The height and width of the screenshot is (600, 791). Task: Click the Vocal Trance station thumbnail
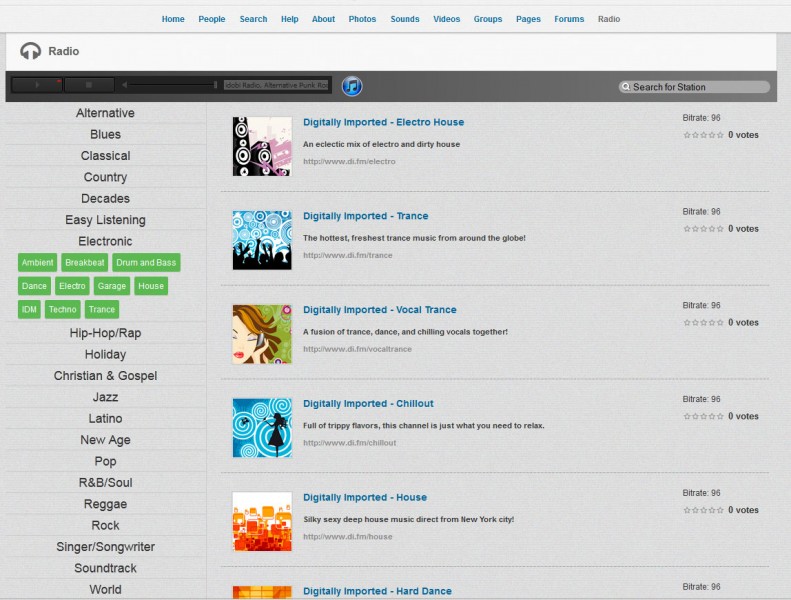point(262,334)
